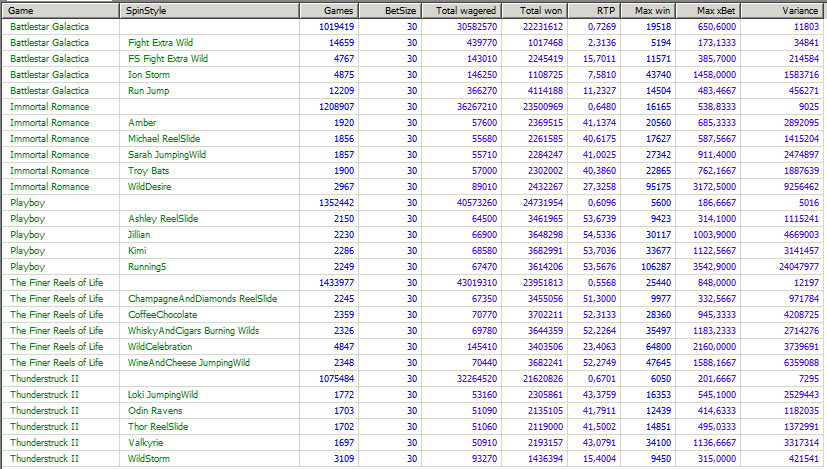Click the BetSize column header
This screenshot has height=469, width=827.
pyautogui.click(x=390, y=11)
